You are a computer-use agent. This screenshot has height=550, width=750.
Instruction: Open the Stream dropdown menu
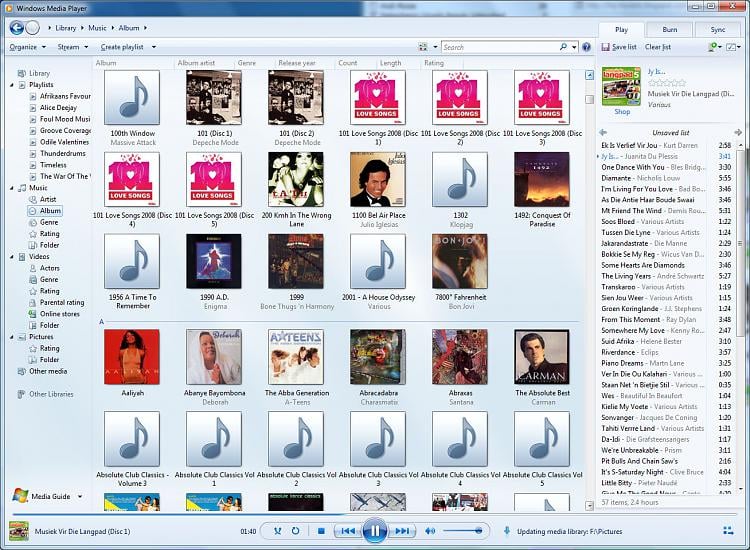click(73, 47)
